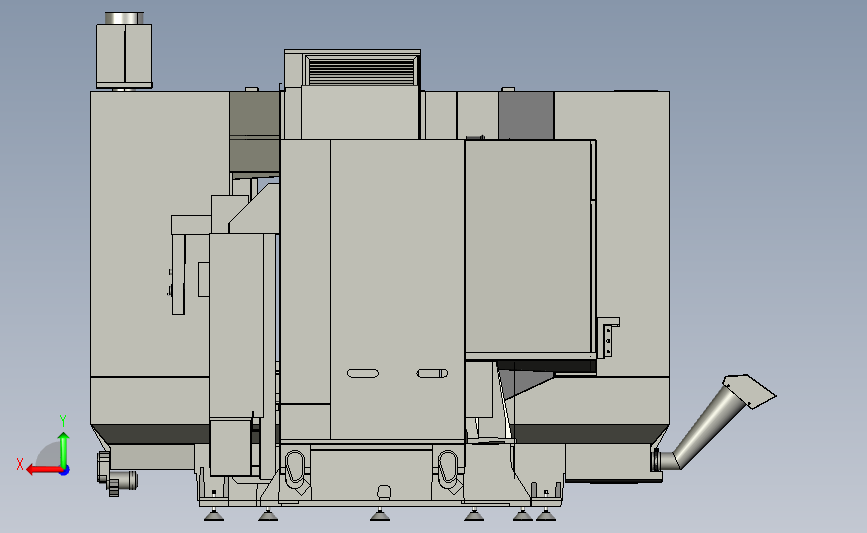Select the left oblong slot on center panel

pyautogui.click(x=363, y=374)
